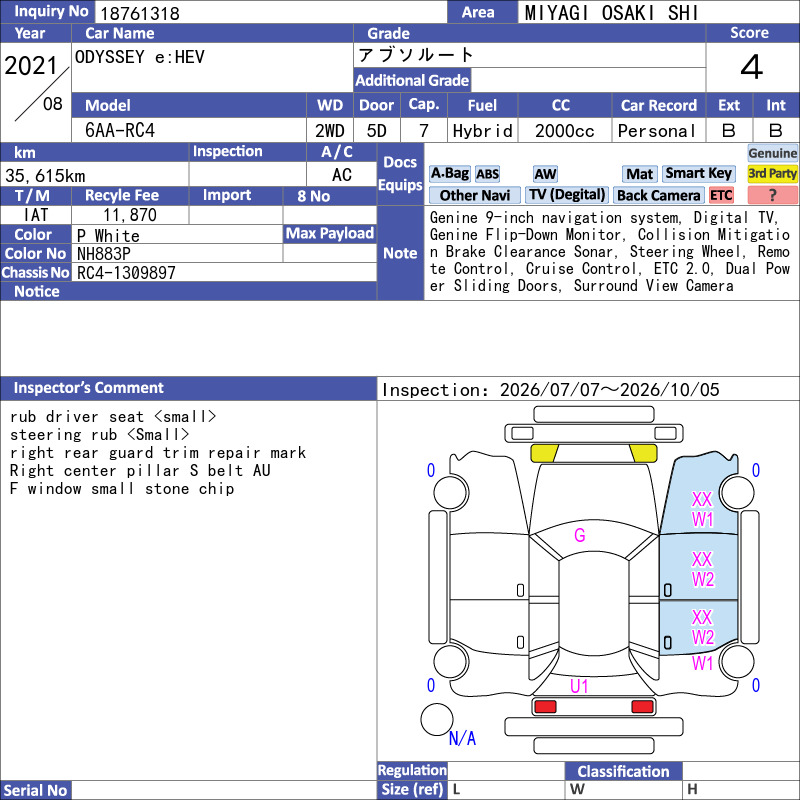
Task: Click the engine size 2000cc
Action: [x=565, y=131]
